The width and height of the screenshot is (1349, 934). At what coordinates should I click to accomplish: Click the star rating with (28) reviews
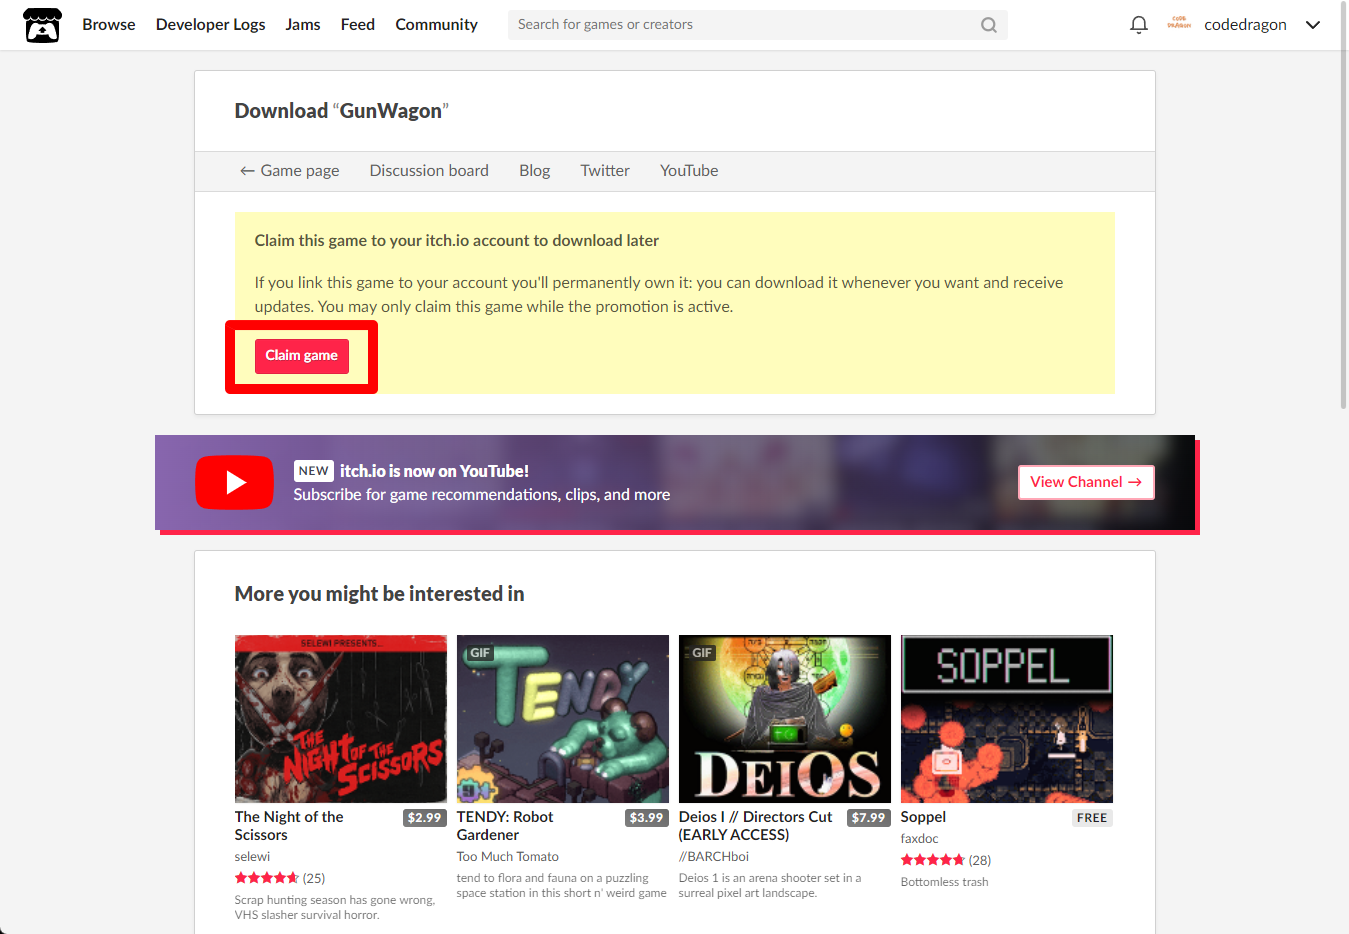946,860
